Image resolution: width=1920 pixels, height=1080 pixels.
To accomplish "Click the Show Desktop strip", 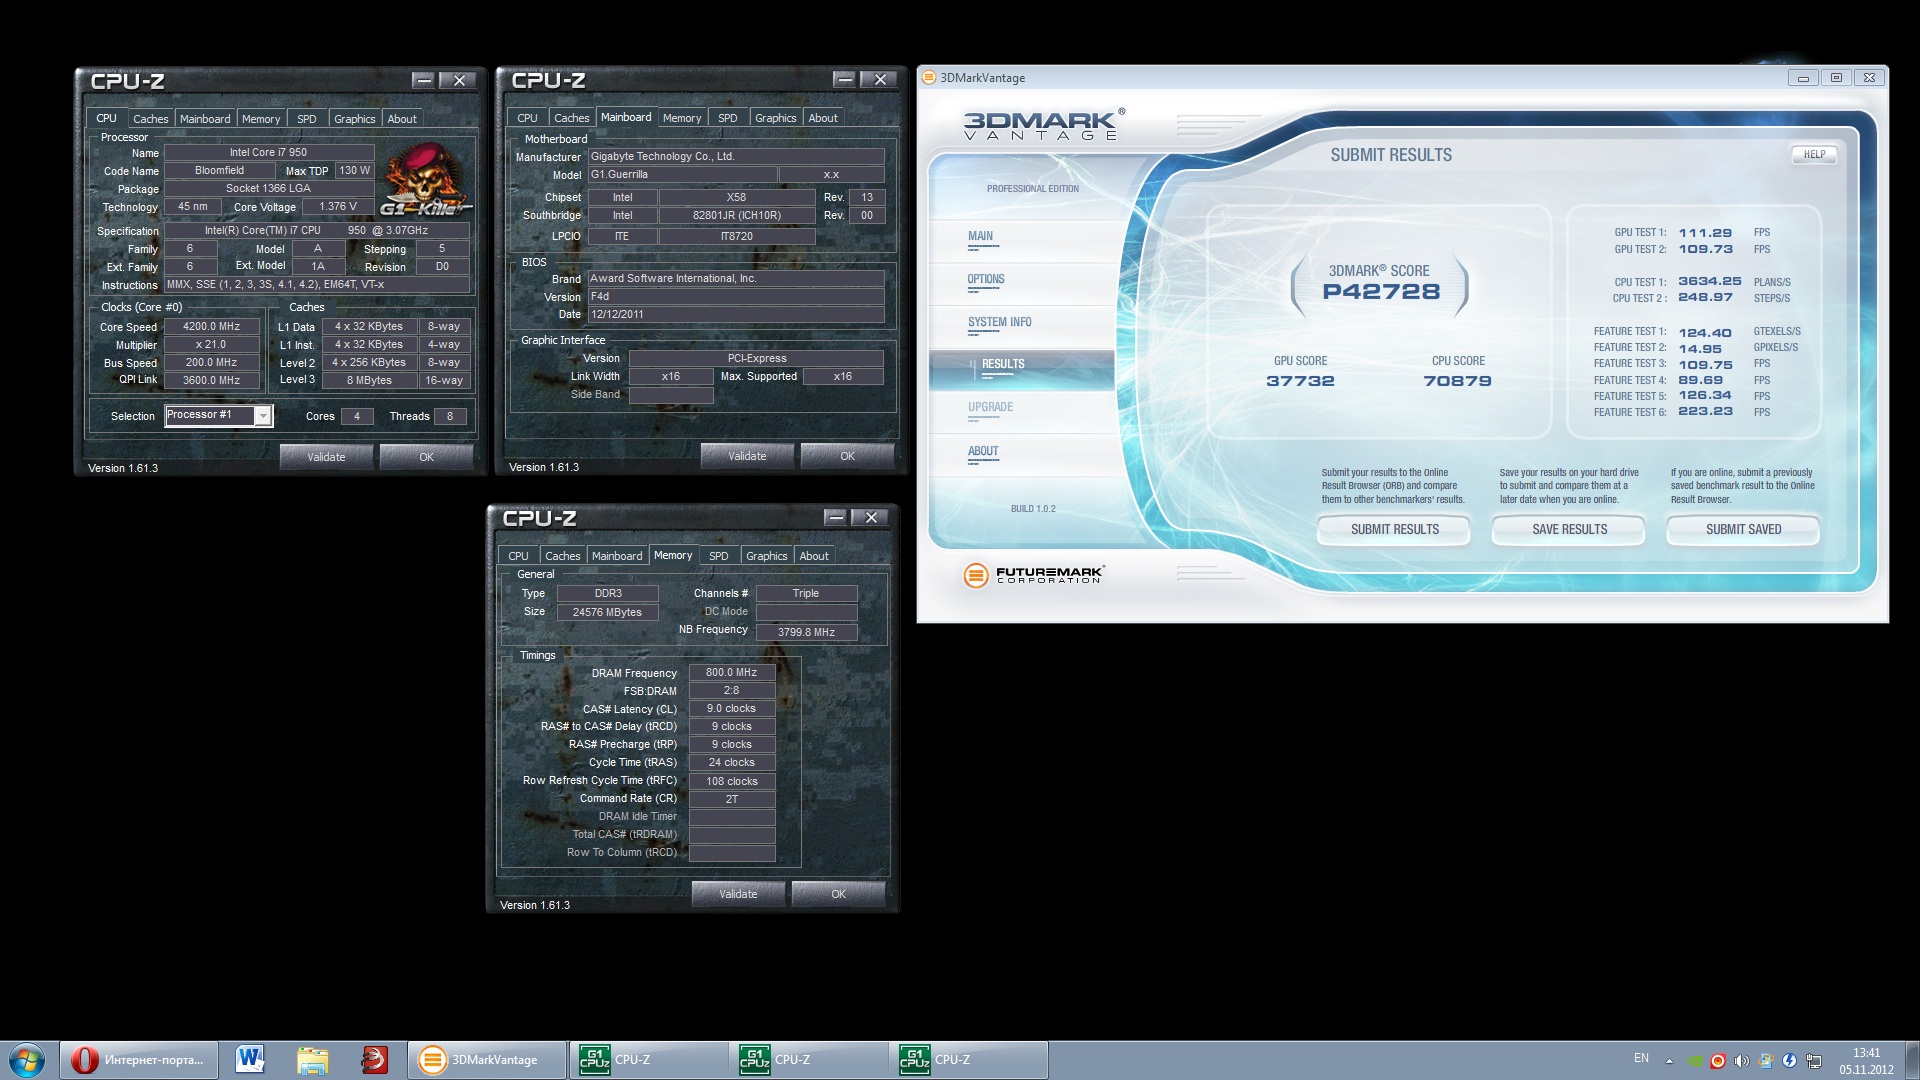I will point(1912,1060).
